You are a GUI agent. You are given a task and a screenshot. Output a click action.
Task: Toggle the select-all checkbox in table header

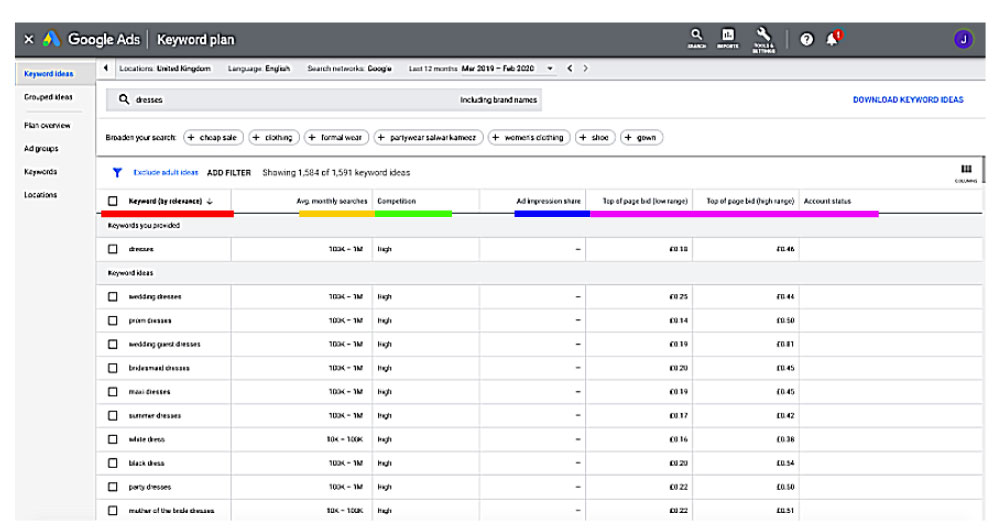(x=113, y=201)
